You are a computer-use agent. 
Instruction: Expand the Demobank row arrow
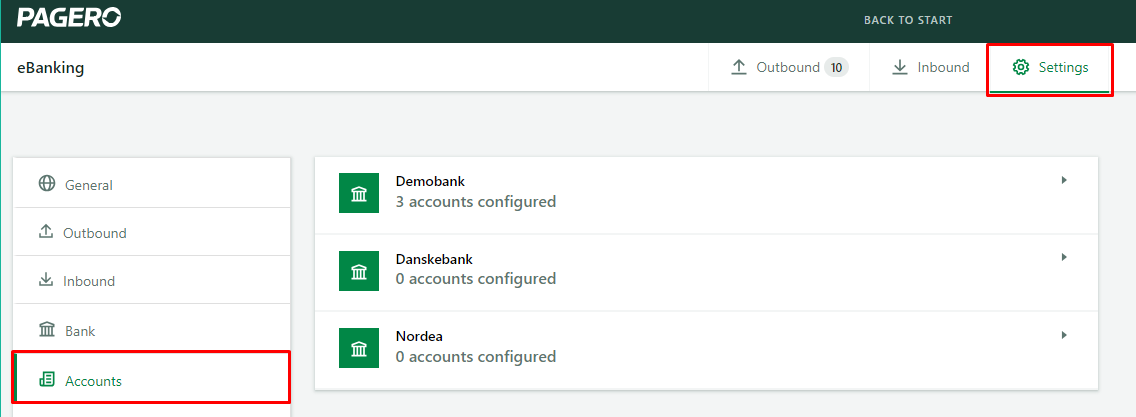(1064, 180)
